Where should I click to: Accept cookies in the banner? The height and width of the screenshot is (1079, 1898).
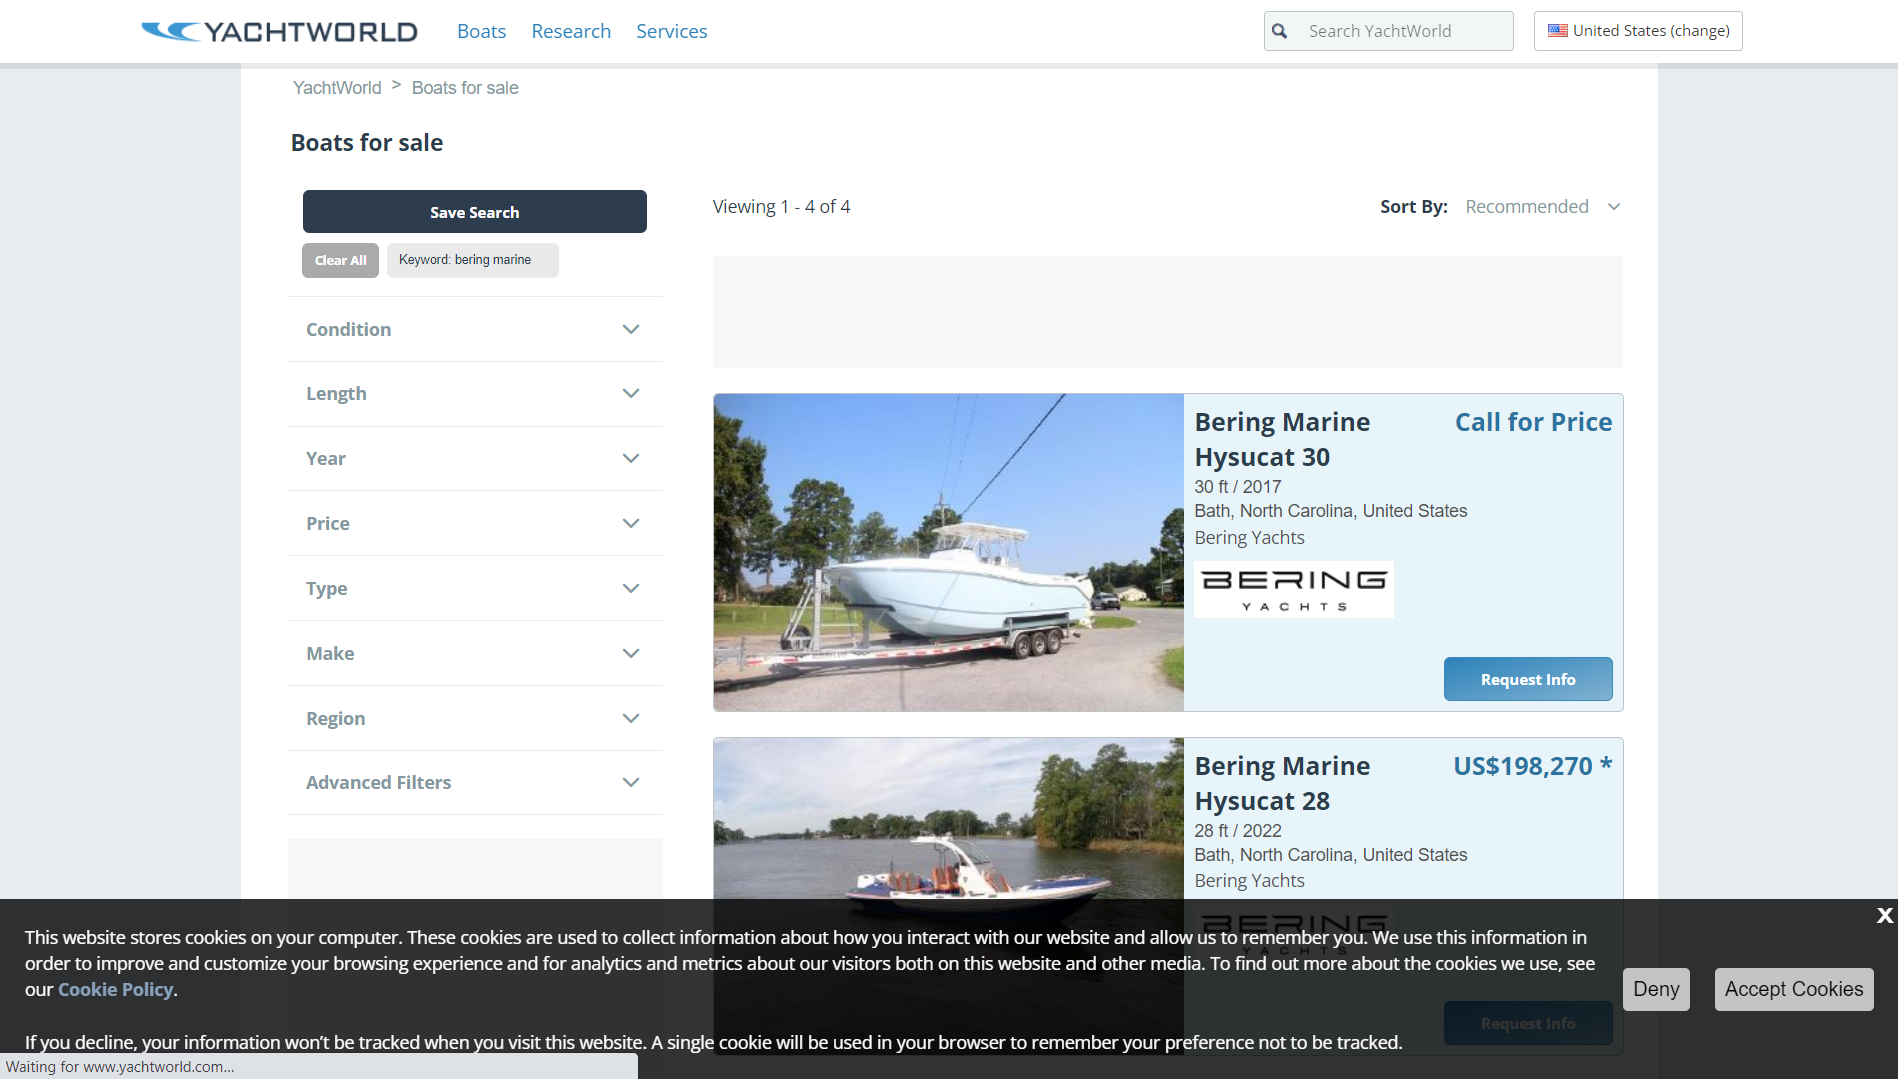click(1793, 989)
